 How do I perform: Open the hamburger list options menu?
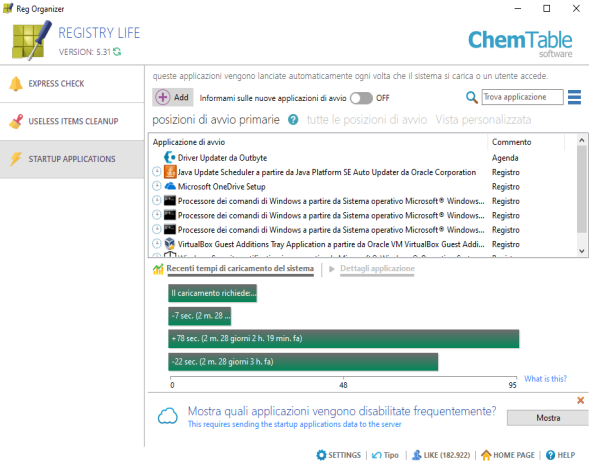point(574,97)
